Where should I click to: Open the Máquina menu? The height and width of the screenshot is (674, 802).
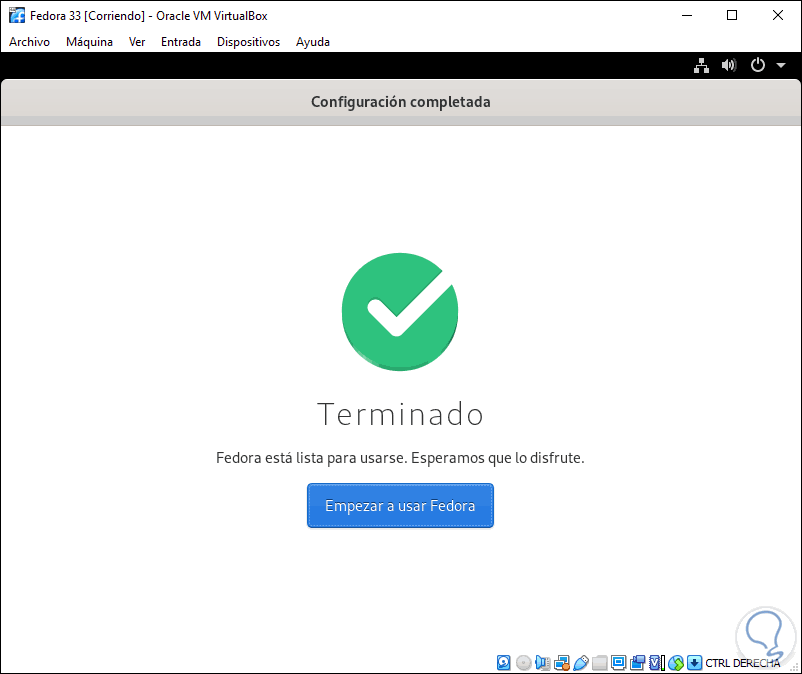tap(89, 42)
